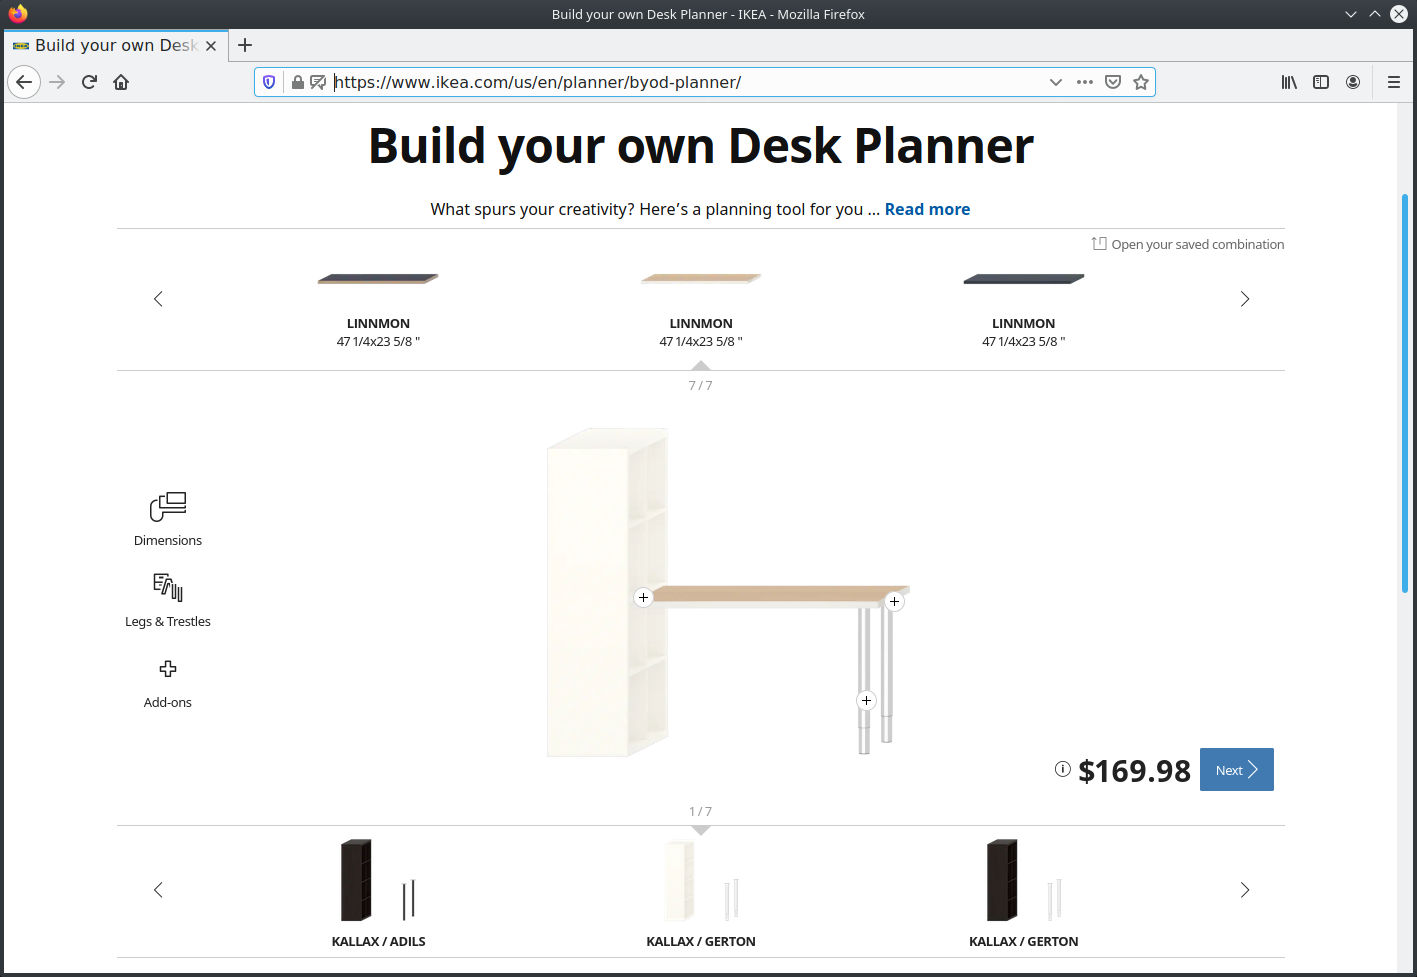Viewport: 1417px width, 977px height.
Task: Minimize the Firefox window
Action: click(1351, 14)
